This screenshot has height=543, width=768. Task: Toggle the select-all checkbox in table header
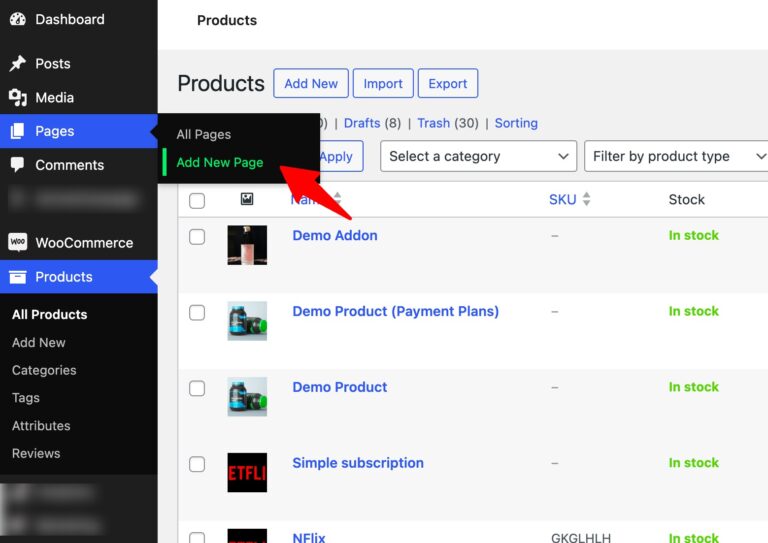click(197, 201)
